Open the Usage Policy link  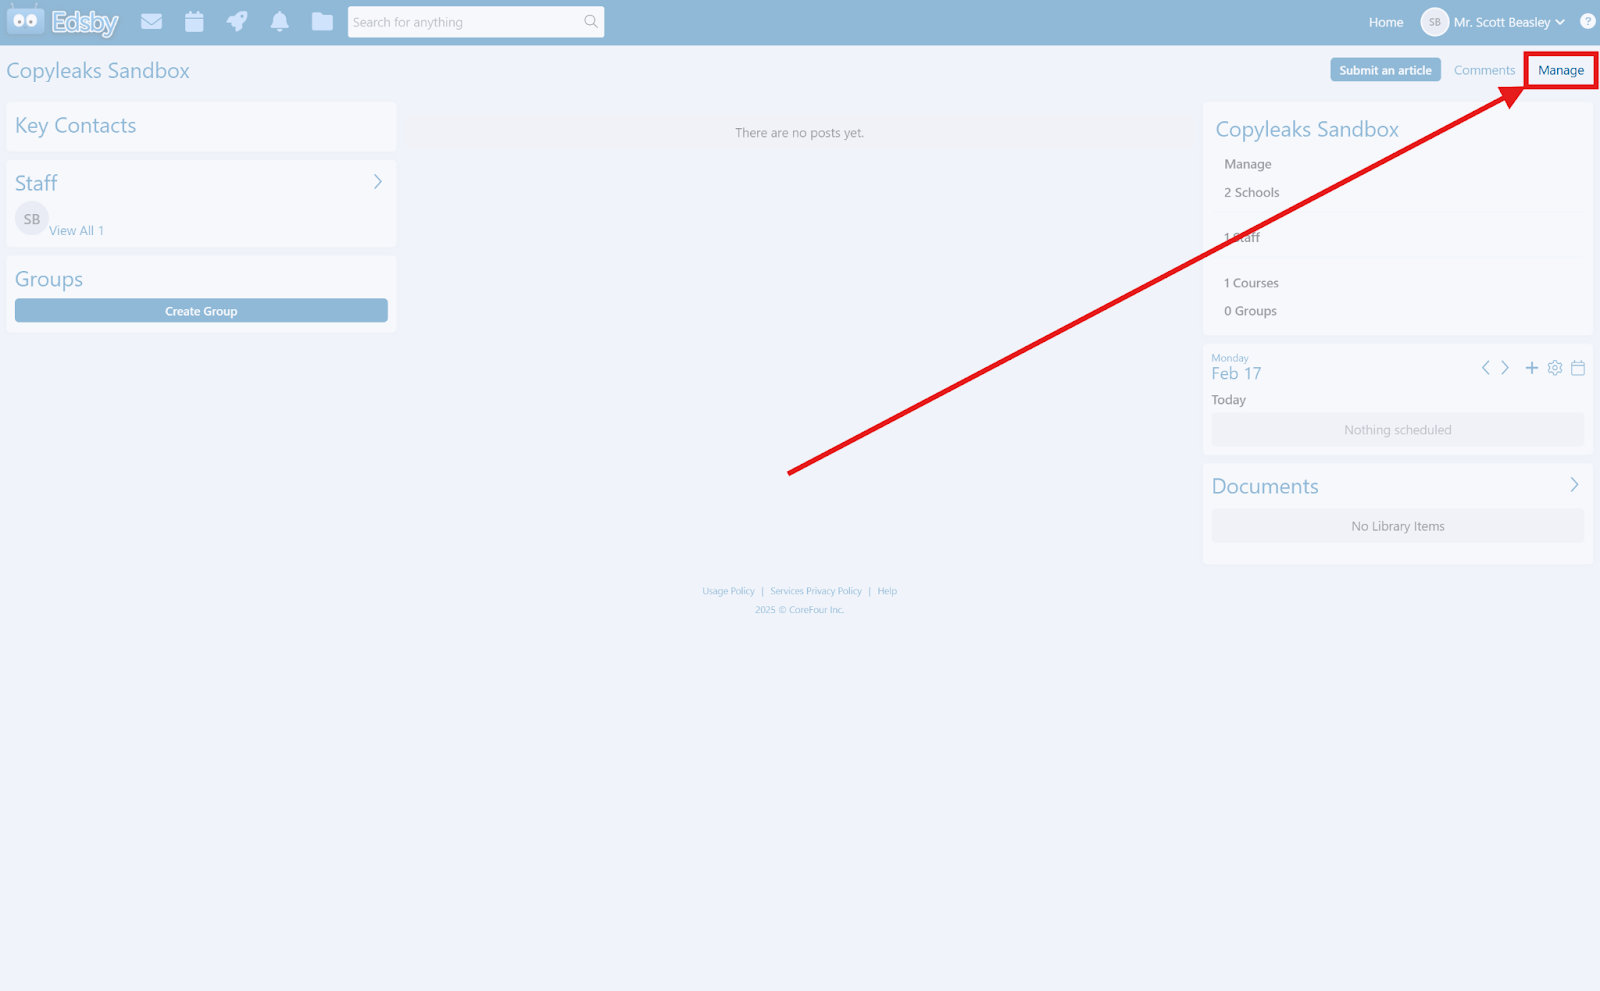tap(728, 591)
